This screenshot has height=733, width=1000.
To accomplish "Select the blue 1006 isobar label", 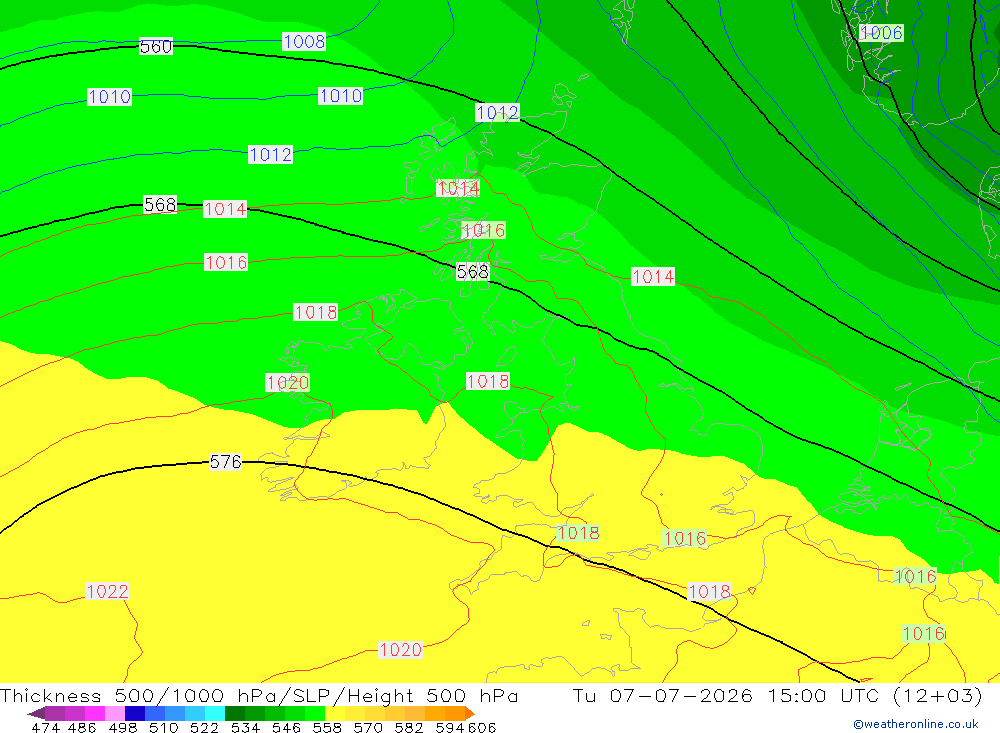I will click(x=881, y=33).
